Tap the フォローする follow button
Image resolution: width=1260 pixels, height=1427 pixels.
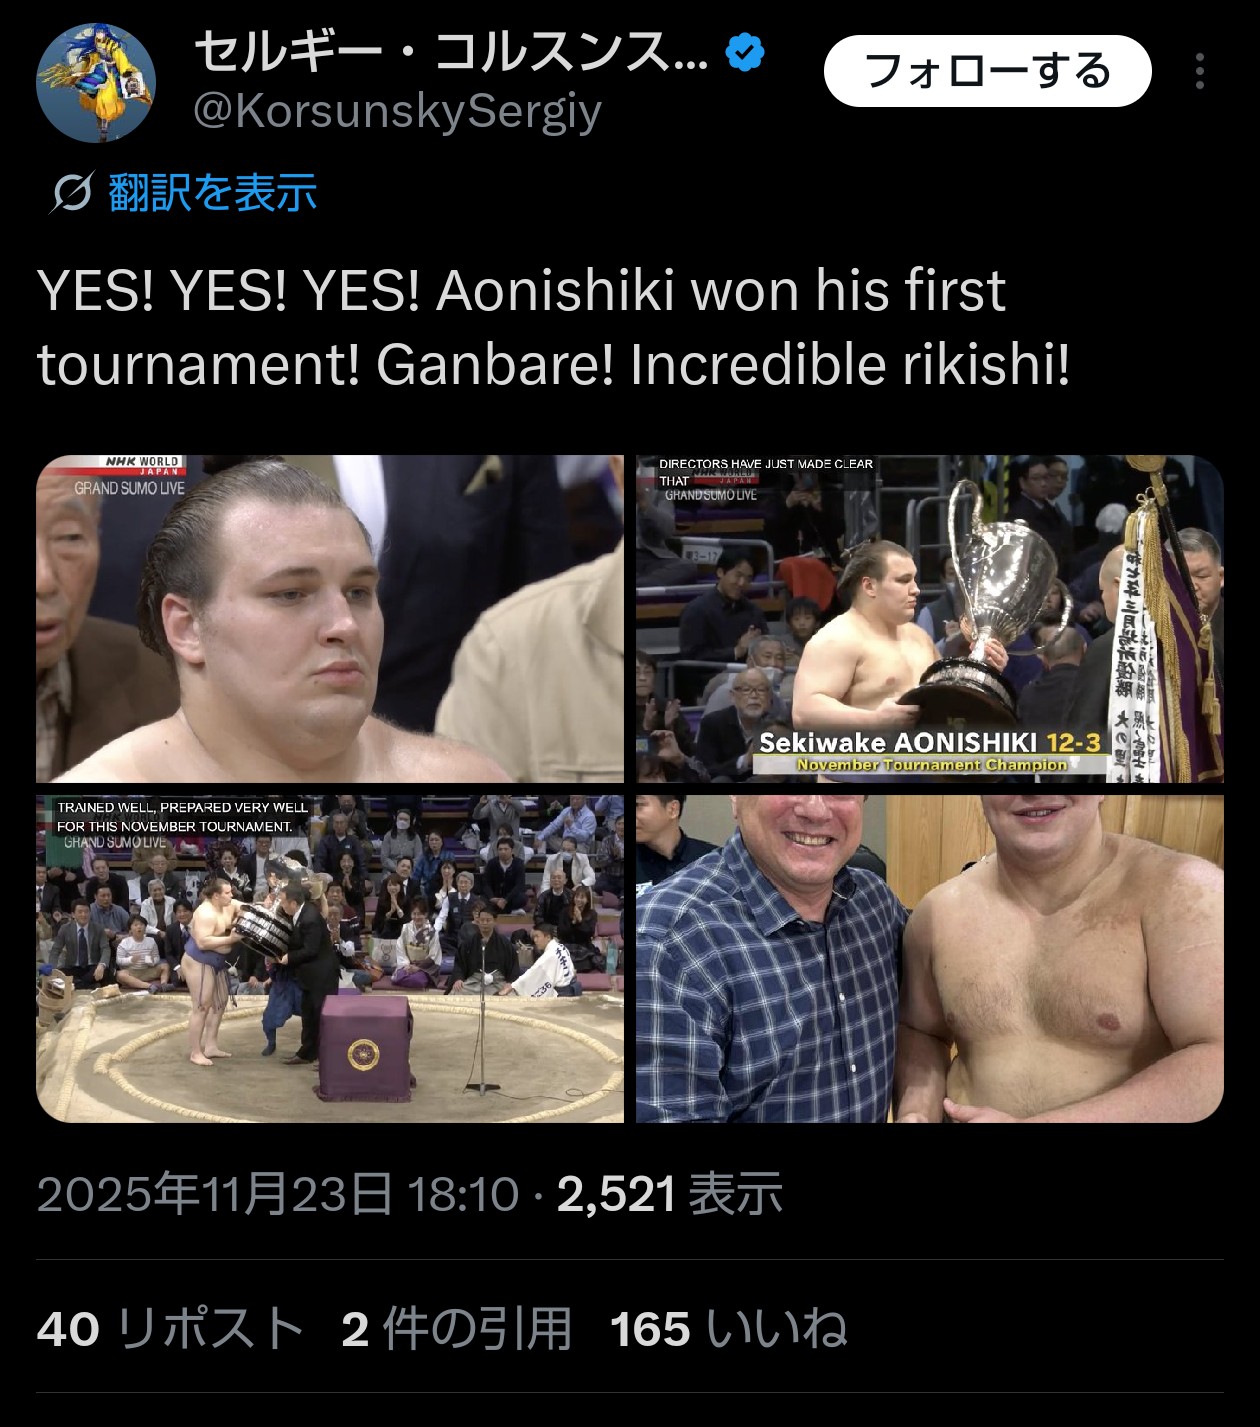click(x=988, y=71)
